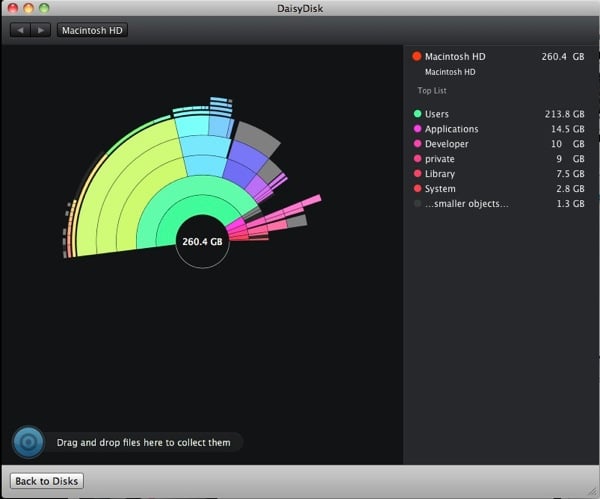Click the red System color dot
Image resolution: width=600 pixels, height=499 pixels.
[417, 188]
